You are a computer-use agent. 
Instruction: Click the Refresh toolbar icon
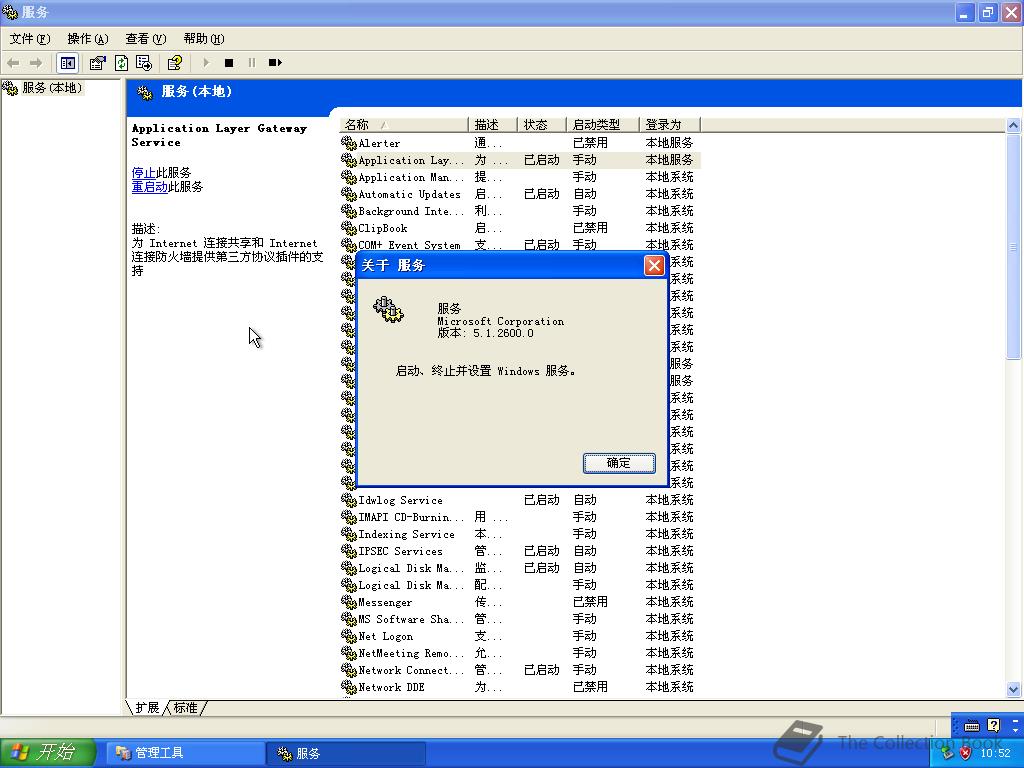pos(121,63)
